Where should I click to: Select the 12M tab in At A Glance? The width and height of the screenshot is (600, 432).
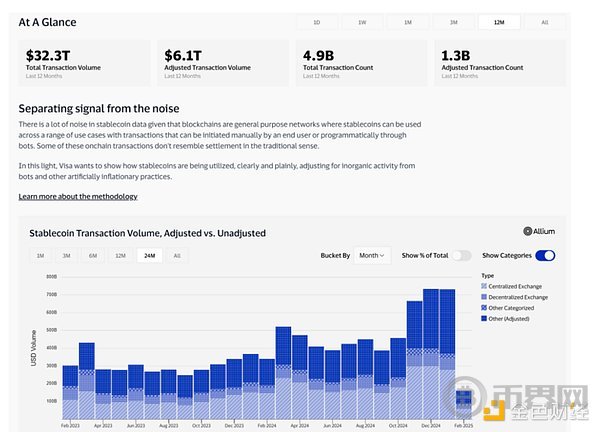[499, 22]
